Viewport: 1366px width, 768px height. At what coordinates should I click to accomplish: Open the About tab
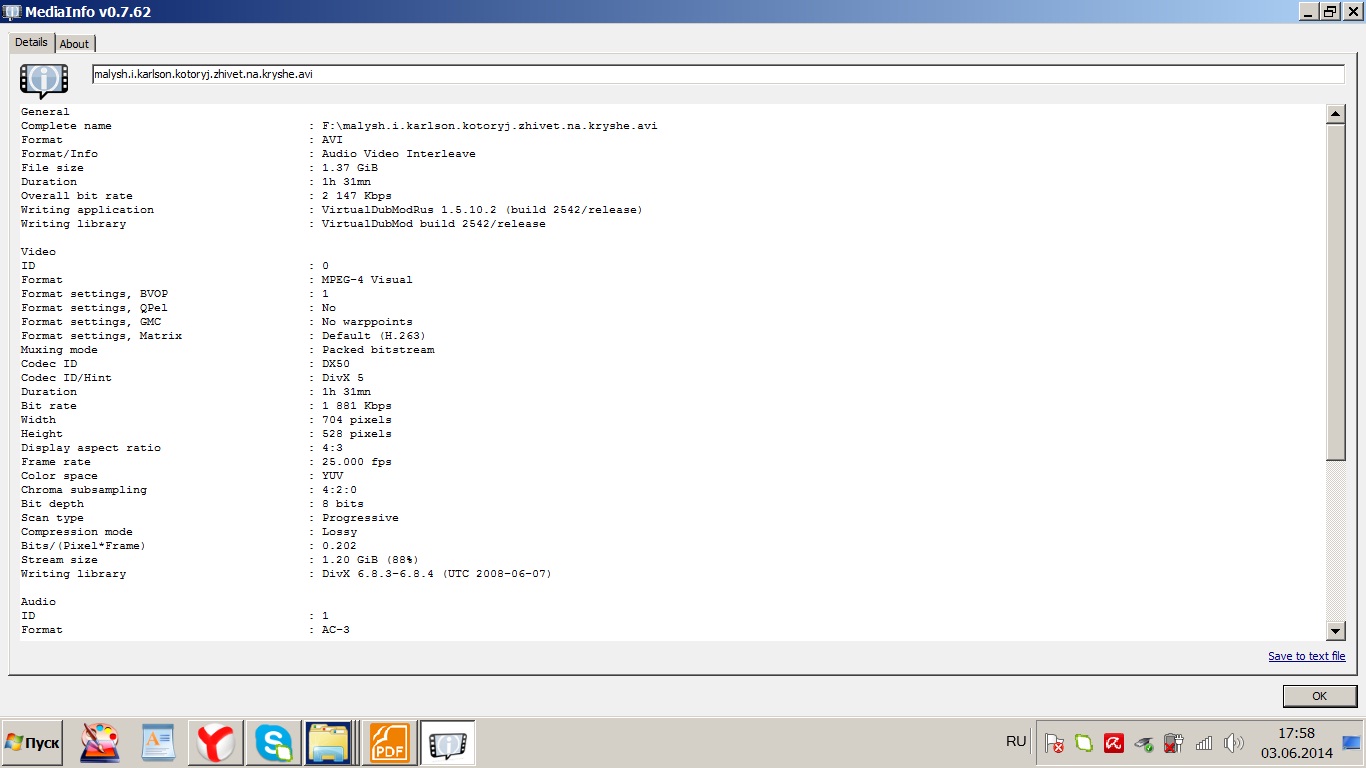(74, 44)
